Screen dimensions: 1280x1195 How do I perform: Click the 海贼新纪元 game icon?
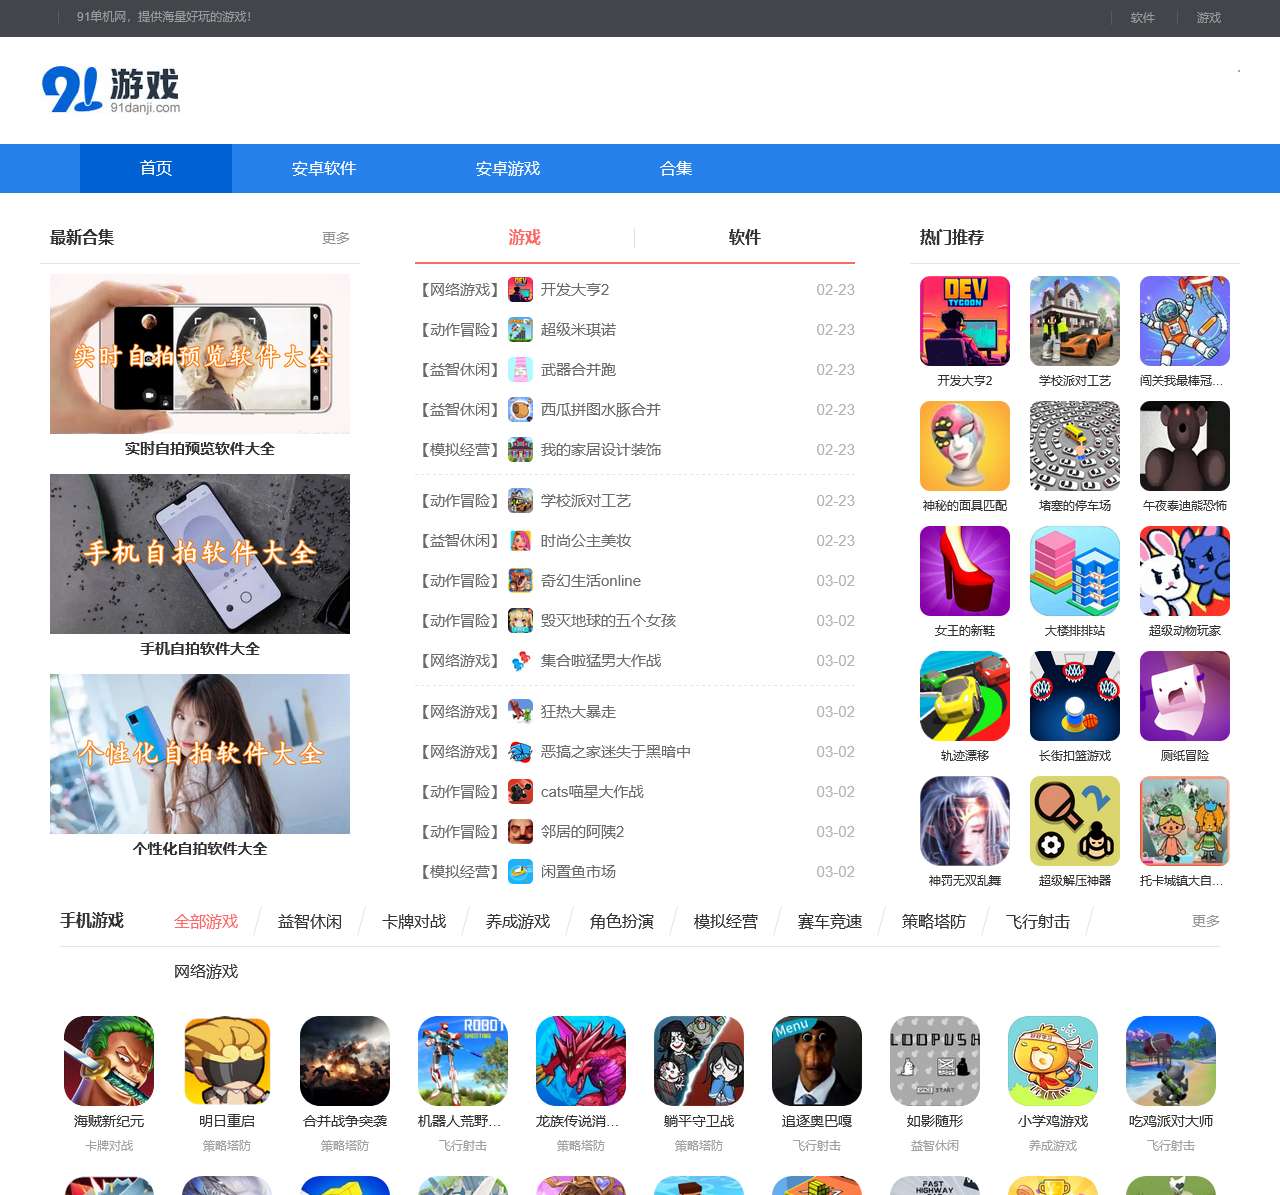point(109,1061)
